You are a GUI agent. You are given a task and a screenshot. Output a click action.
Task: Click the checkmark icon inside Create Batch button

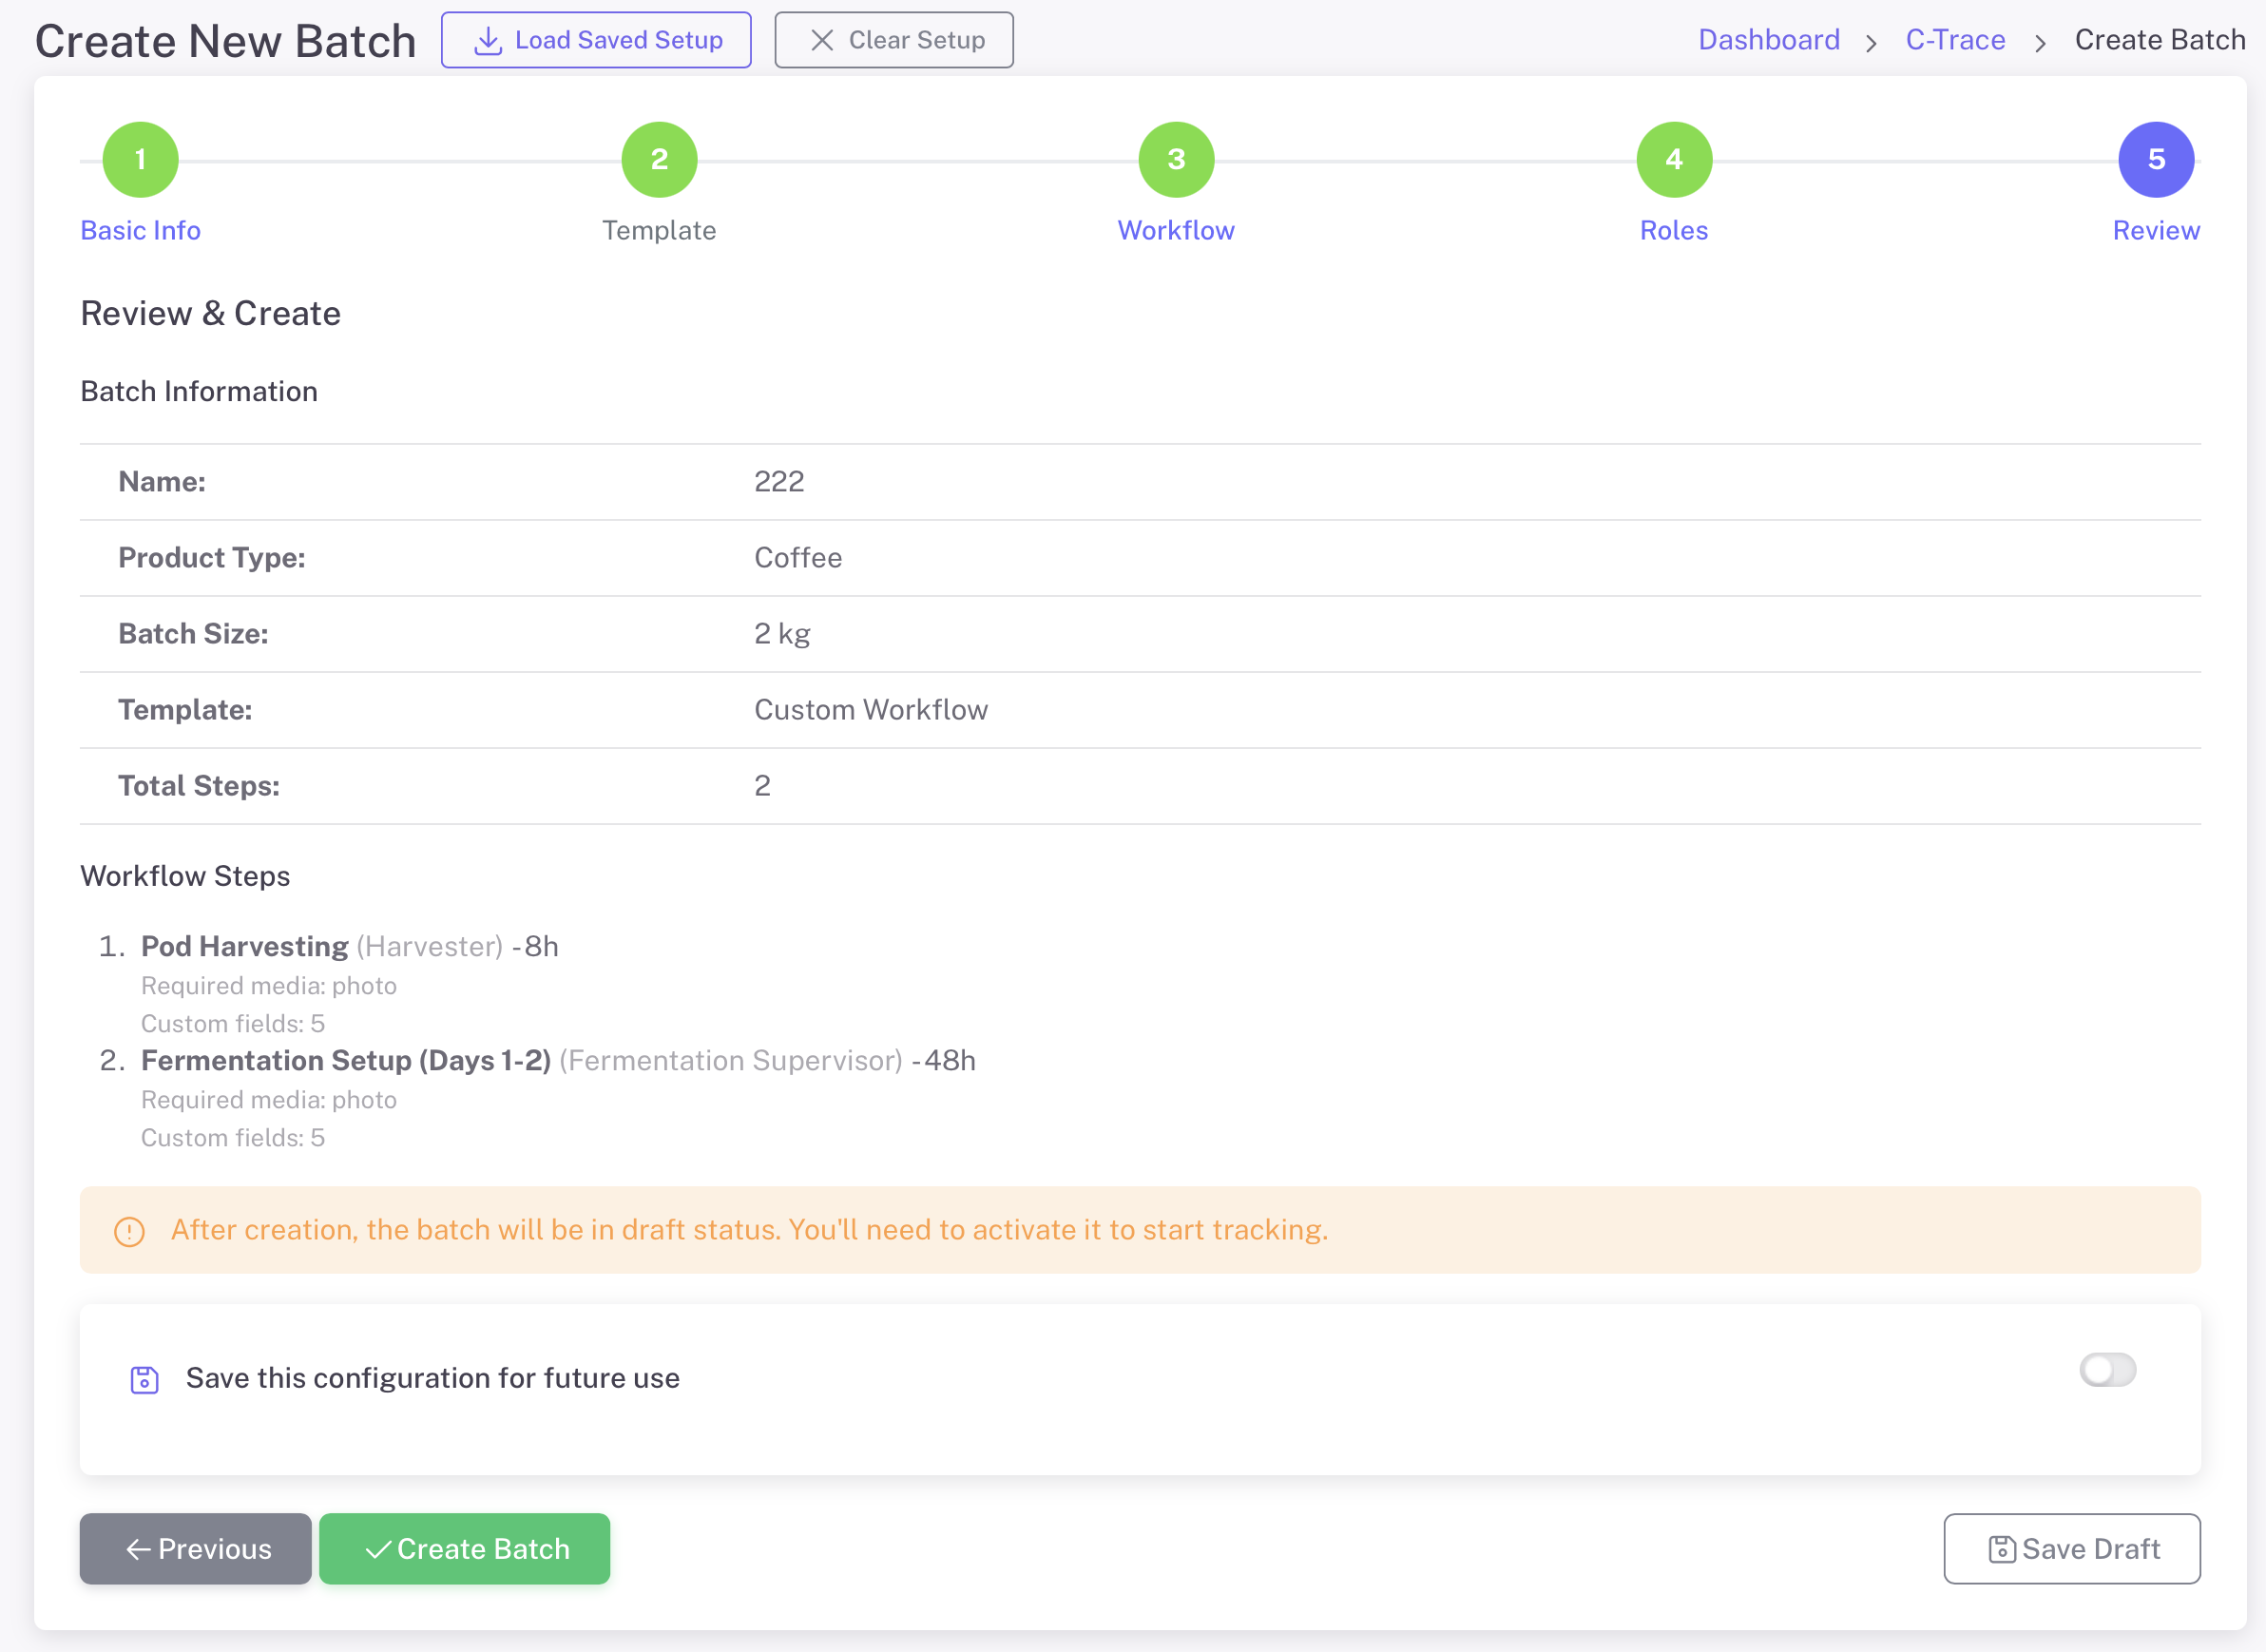(x=376, y=1549)
